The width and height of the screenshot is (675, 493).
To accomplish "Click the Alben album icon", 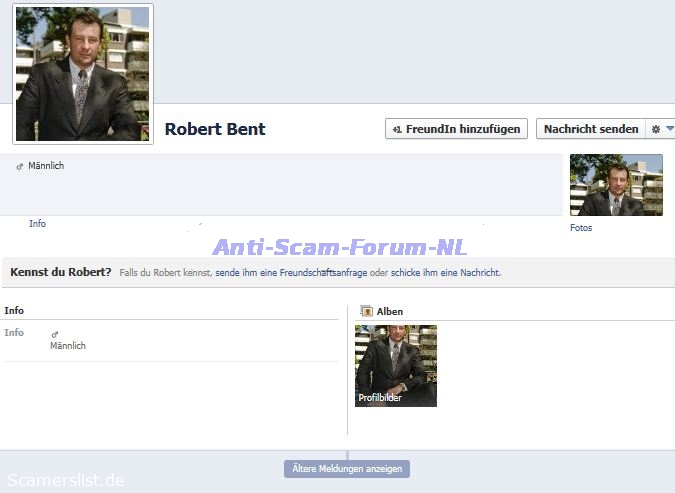I will [366, 311].
